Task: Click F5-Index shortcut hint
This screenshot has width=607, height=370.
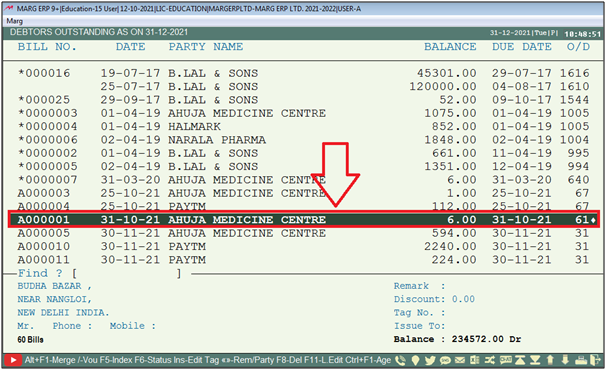Action: pos(116,360)
